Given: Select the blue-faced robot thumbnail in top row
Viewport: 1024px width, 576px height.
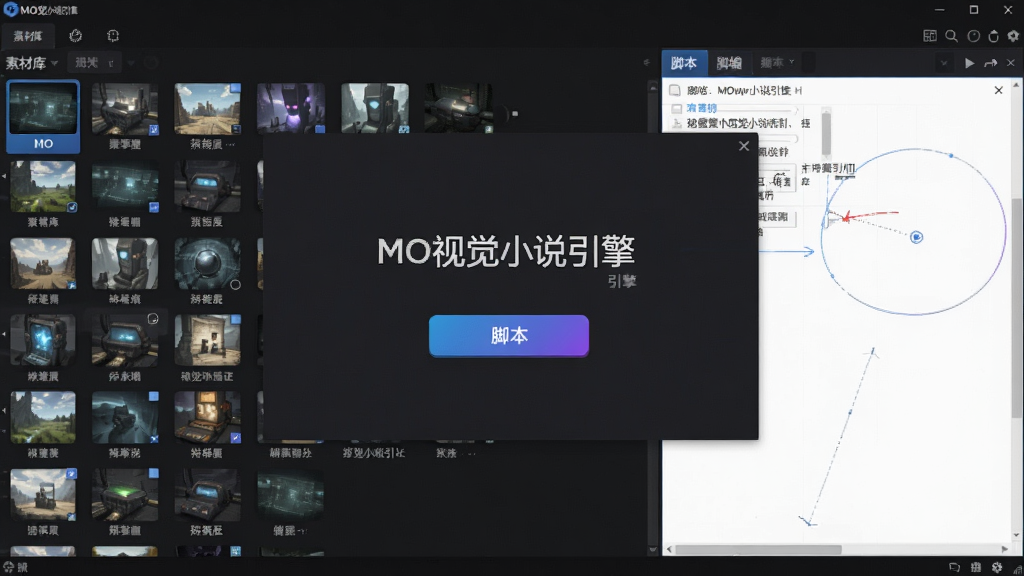Looking at the screenshot, I should pyautogui.click(x=375, y=109).
